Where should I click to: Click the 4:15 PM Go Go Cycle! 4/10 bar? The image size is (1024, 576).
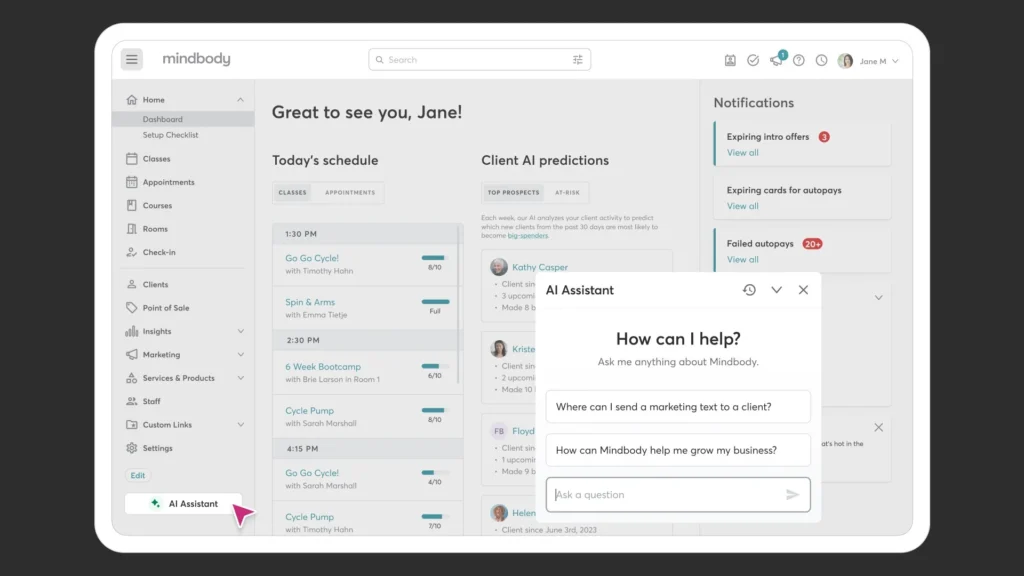click(x=435, y=473)
